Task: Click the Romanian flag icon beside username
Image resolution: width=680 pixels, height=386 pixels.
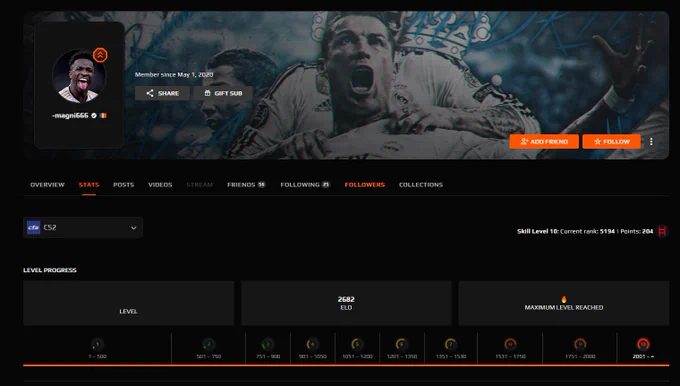Action: point(103,115)
